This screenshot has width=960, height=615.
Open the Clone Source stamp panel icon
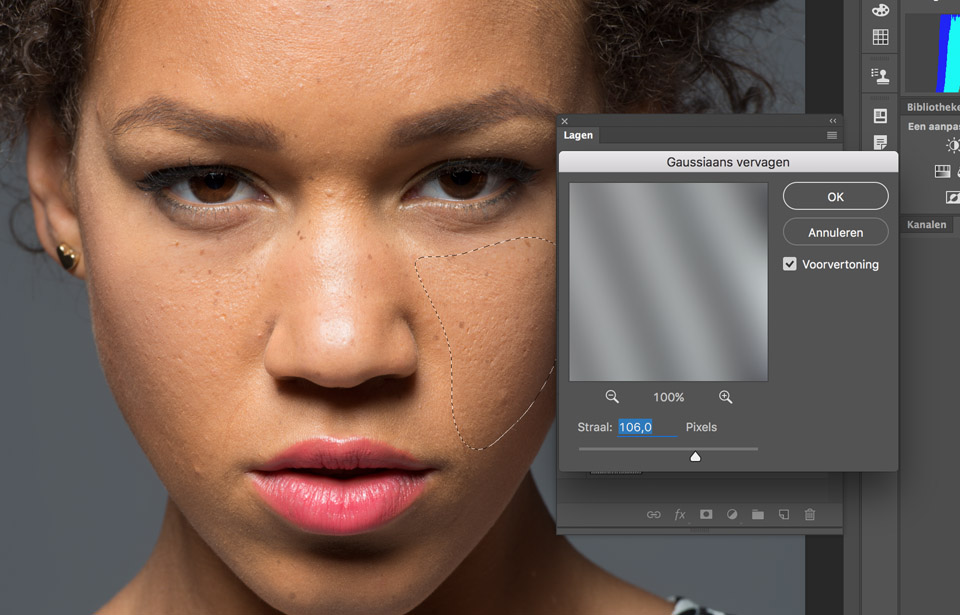[x=880, y=75]
